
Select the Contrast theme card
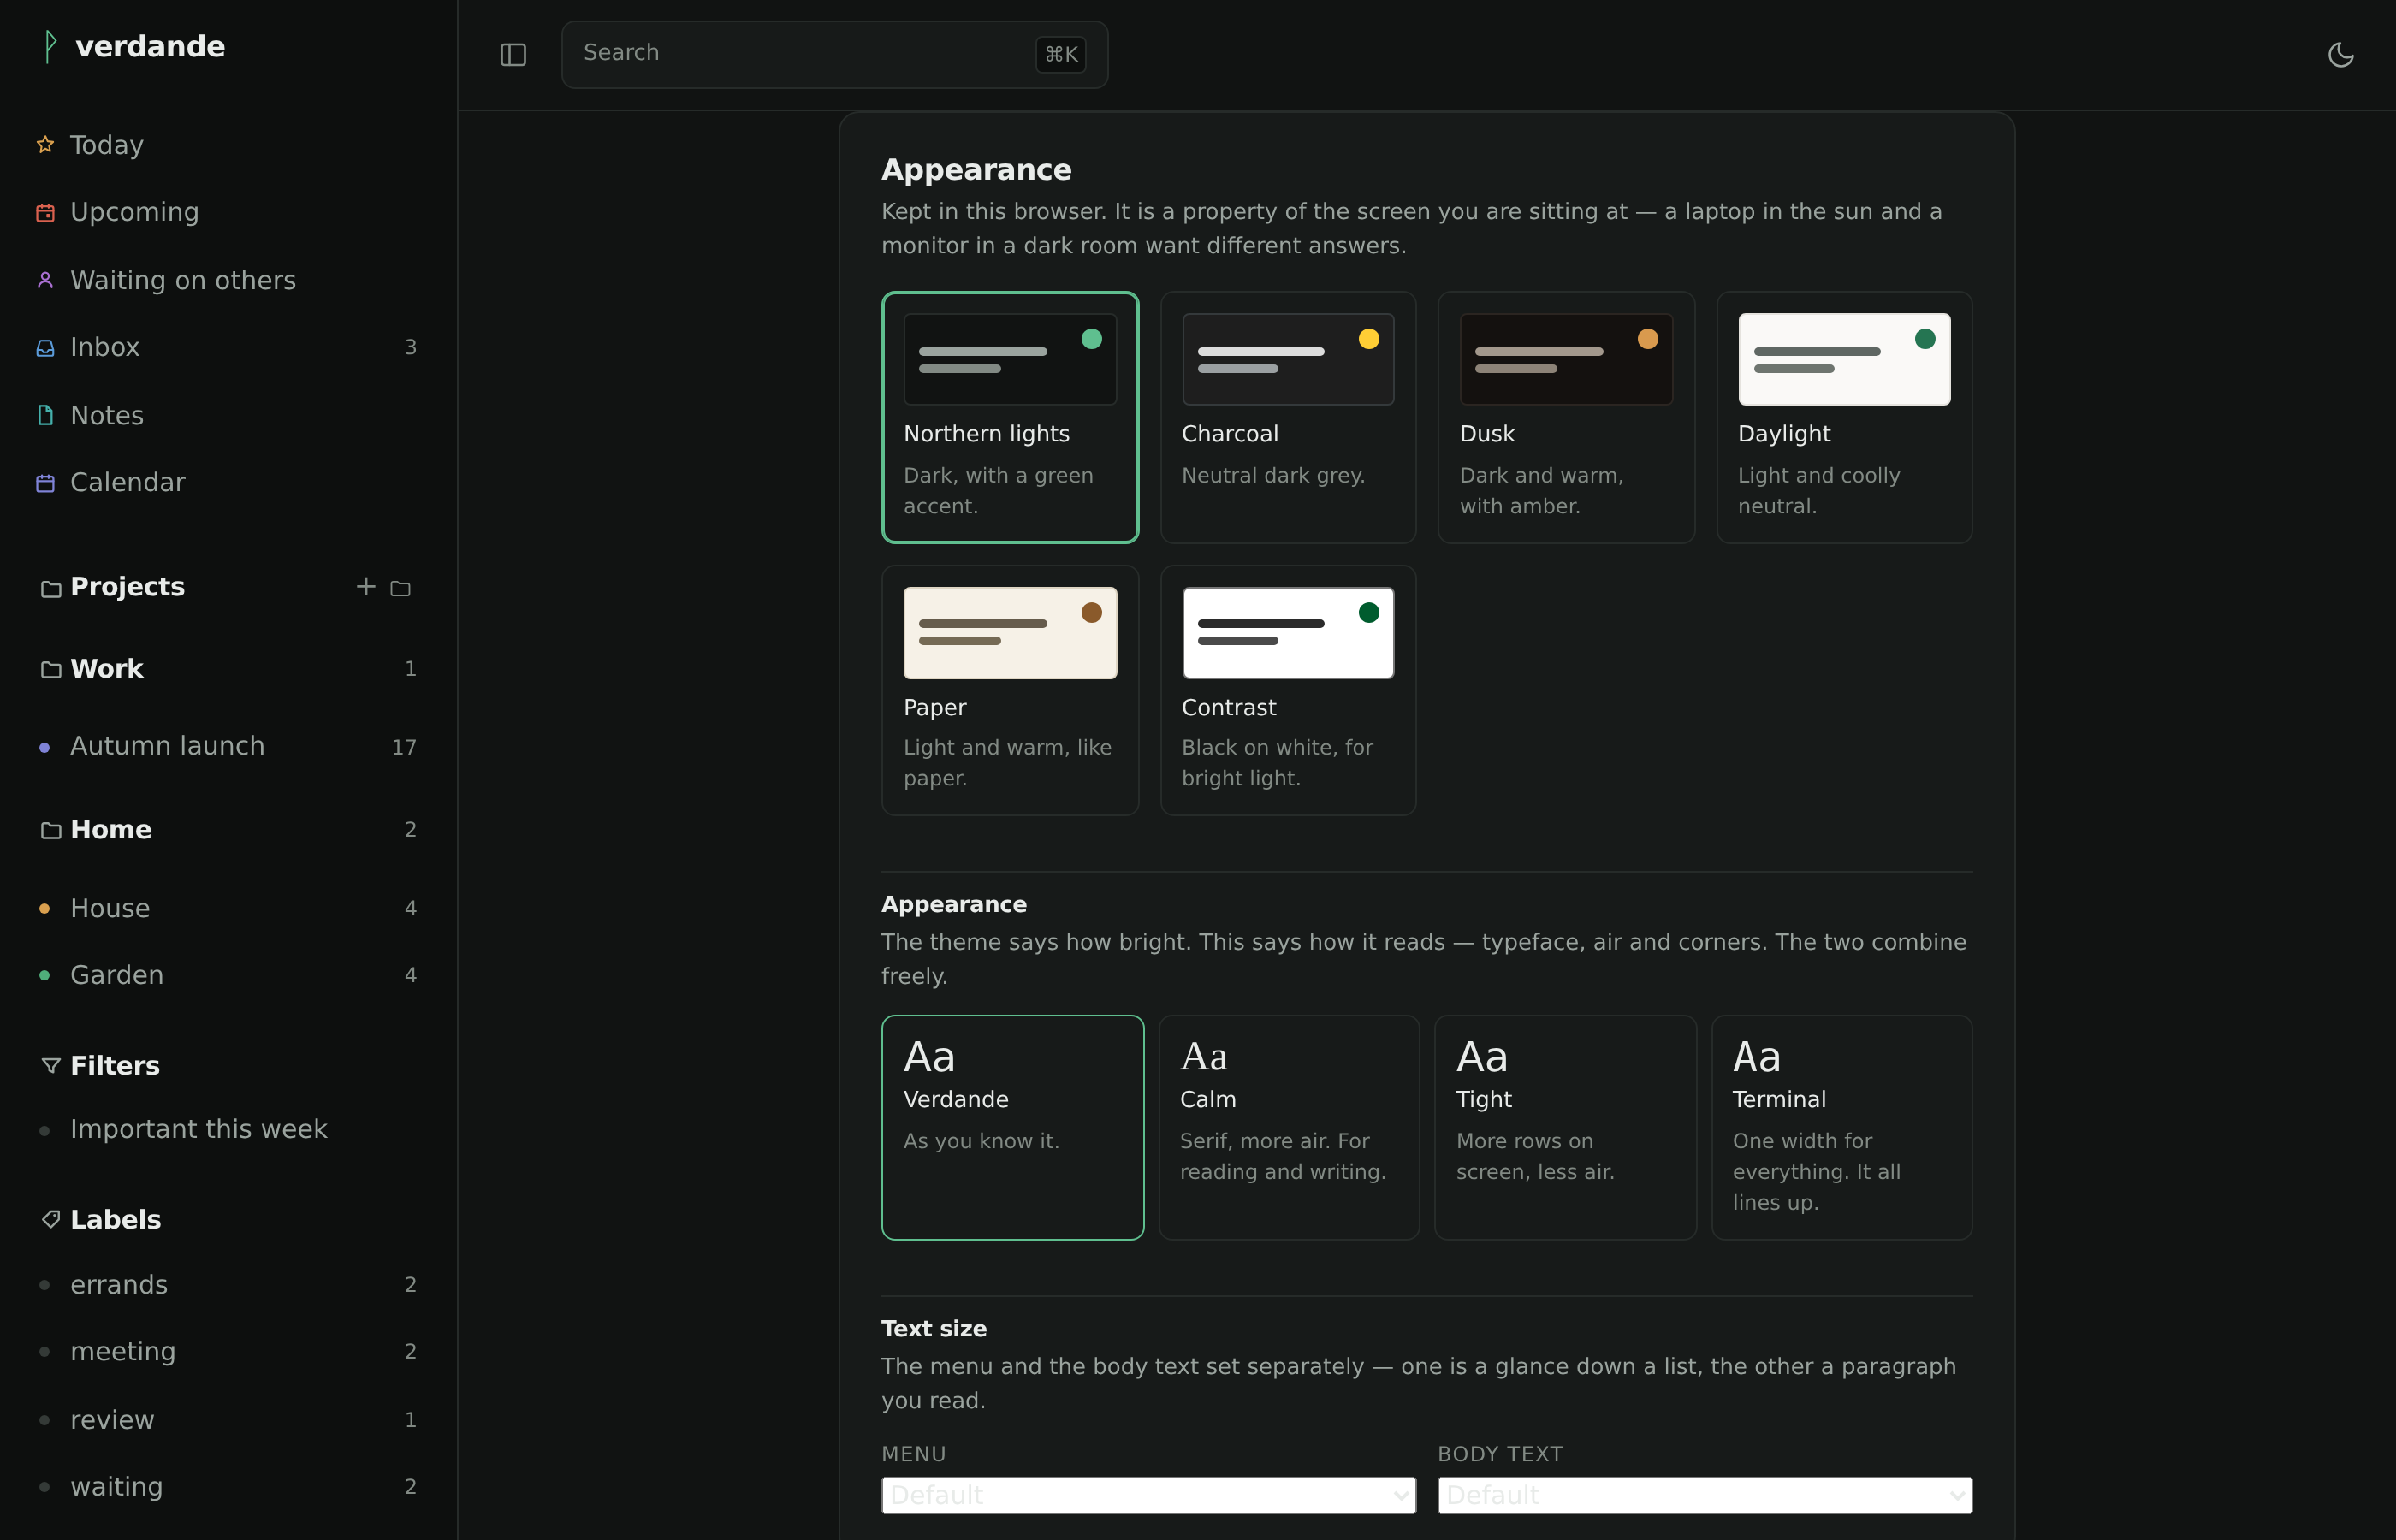point(1288,690)
